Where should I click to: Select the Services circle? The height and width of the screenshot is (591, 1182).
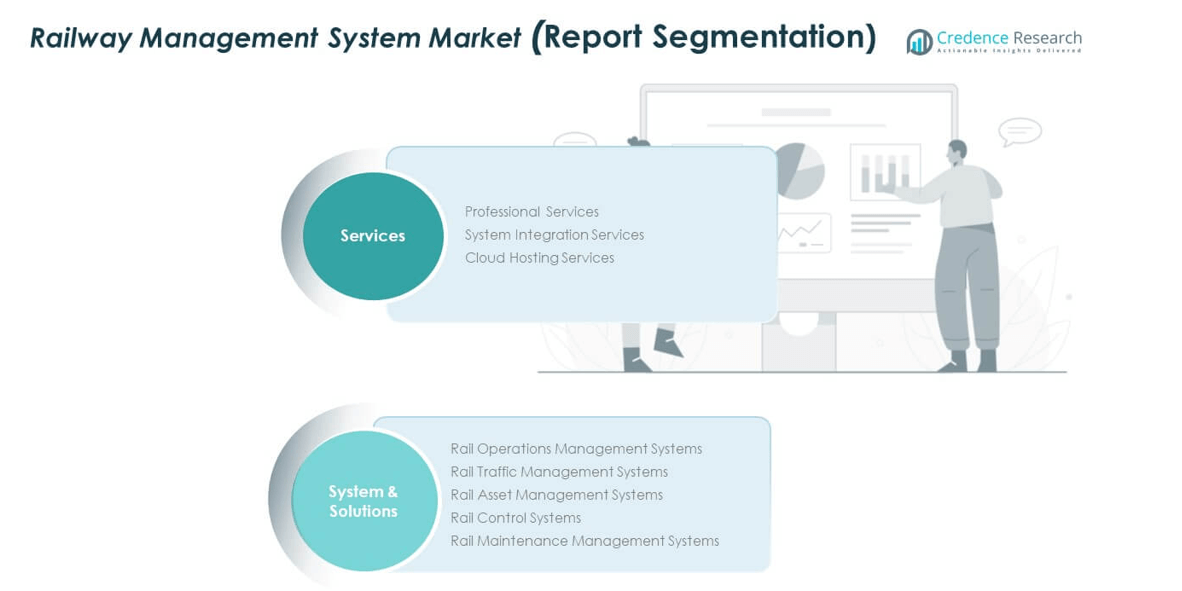(x=373, y=236)
